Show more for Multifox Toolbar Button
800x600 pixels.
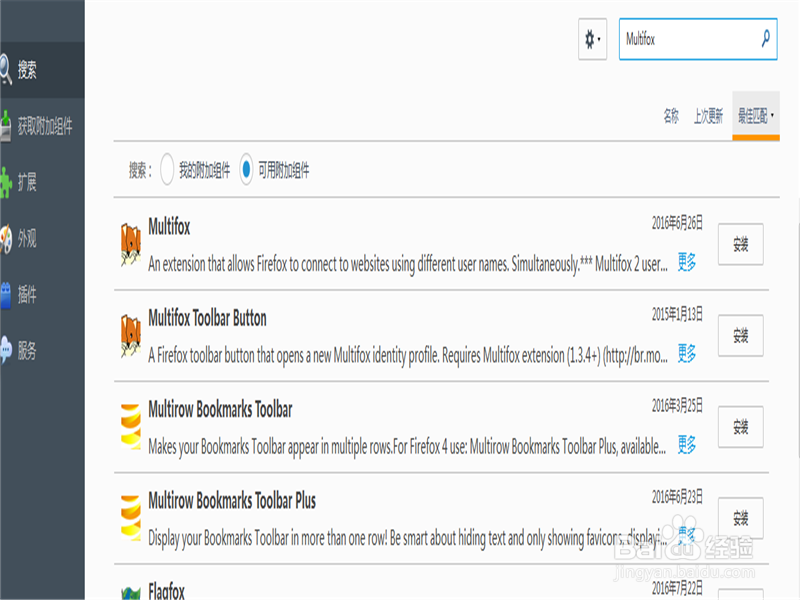[x=687, y=353]
